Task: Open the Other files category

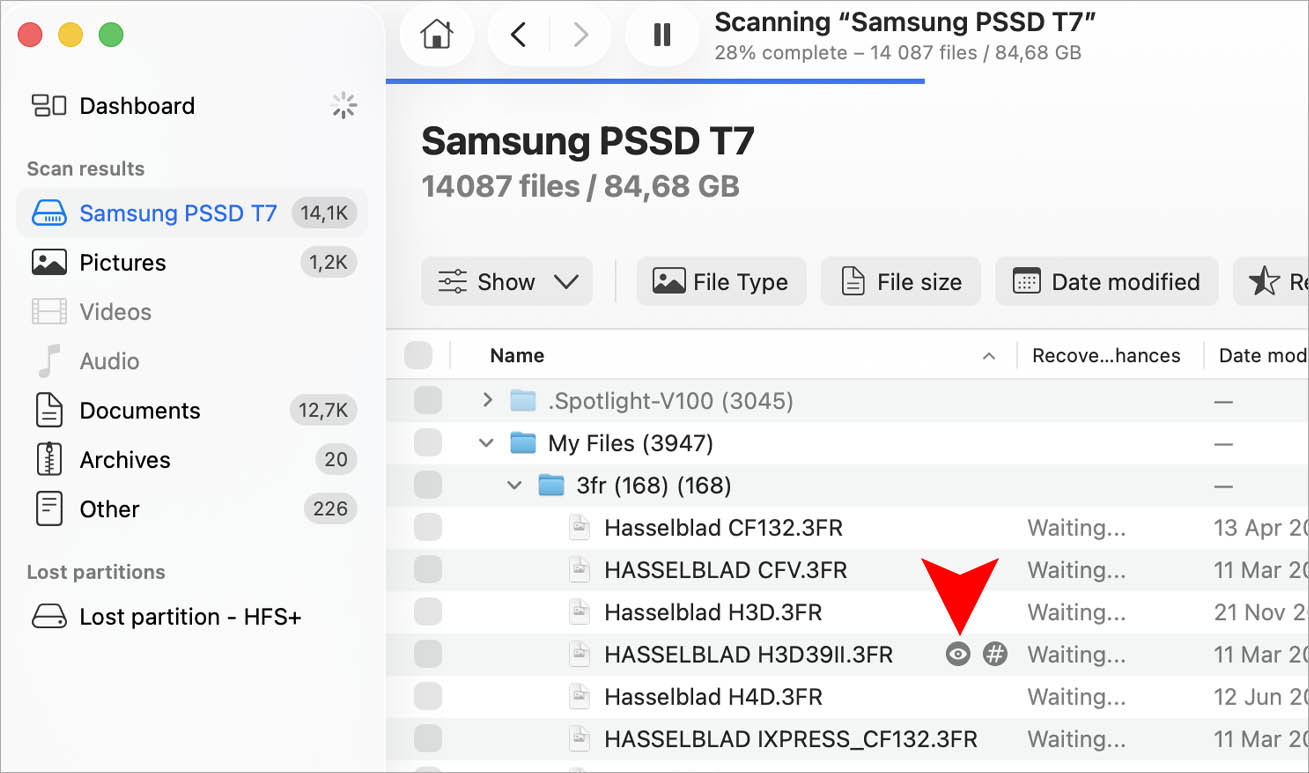Action: click(x=108, y=508)
